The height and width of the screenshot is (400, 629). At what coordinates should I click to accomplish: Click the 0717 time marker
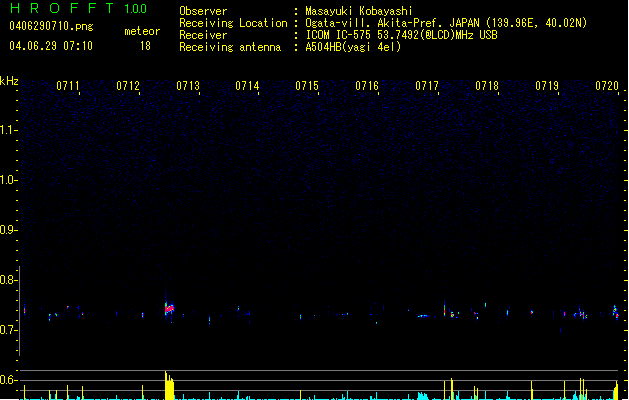pos(427,85)
